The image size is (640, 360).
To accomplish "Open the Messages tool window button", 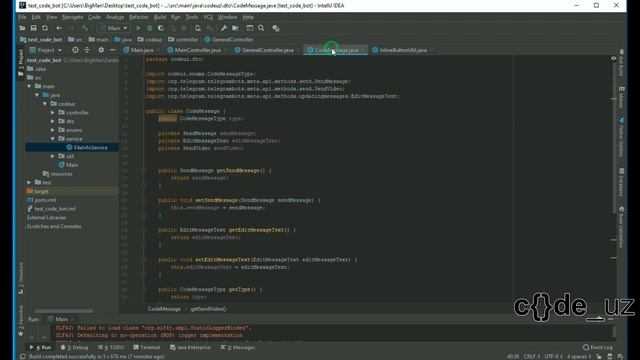I will (238, 347).
